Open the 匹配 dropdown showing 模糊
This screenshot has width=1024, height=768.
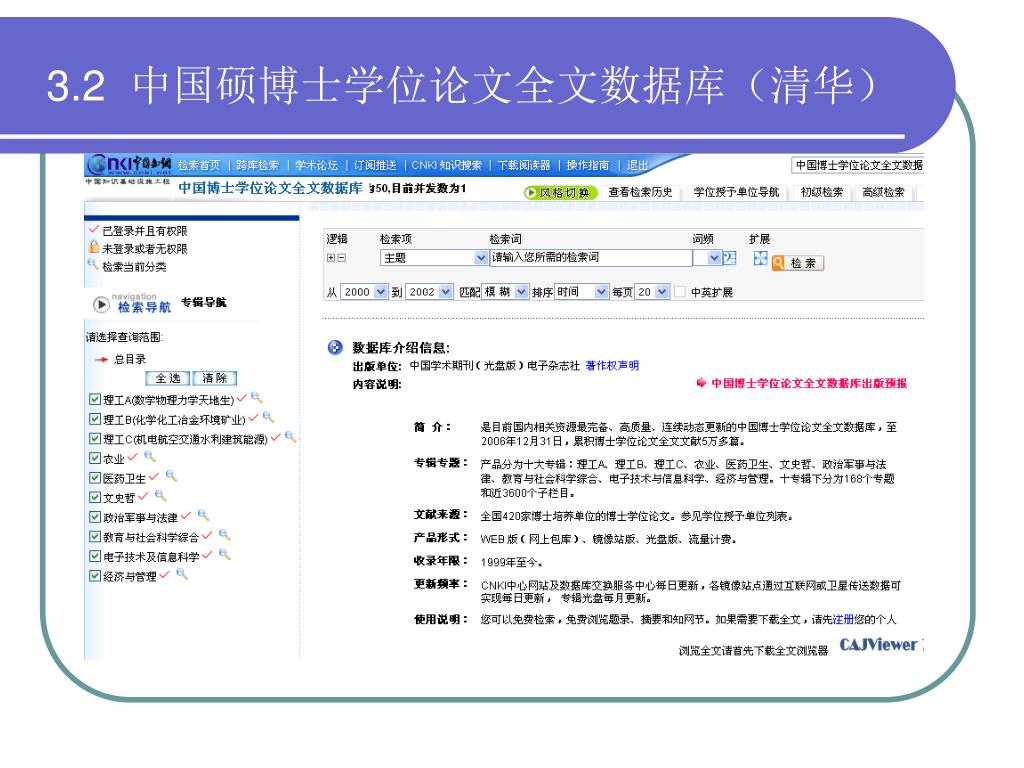point(505,292)
